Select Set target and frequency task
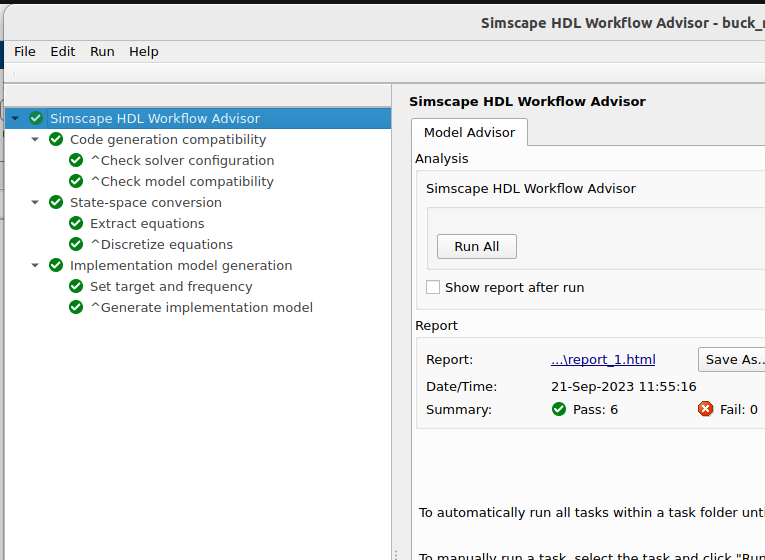Viewport: 765px width, 560px height. click(171, 286)
